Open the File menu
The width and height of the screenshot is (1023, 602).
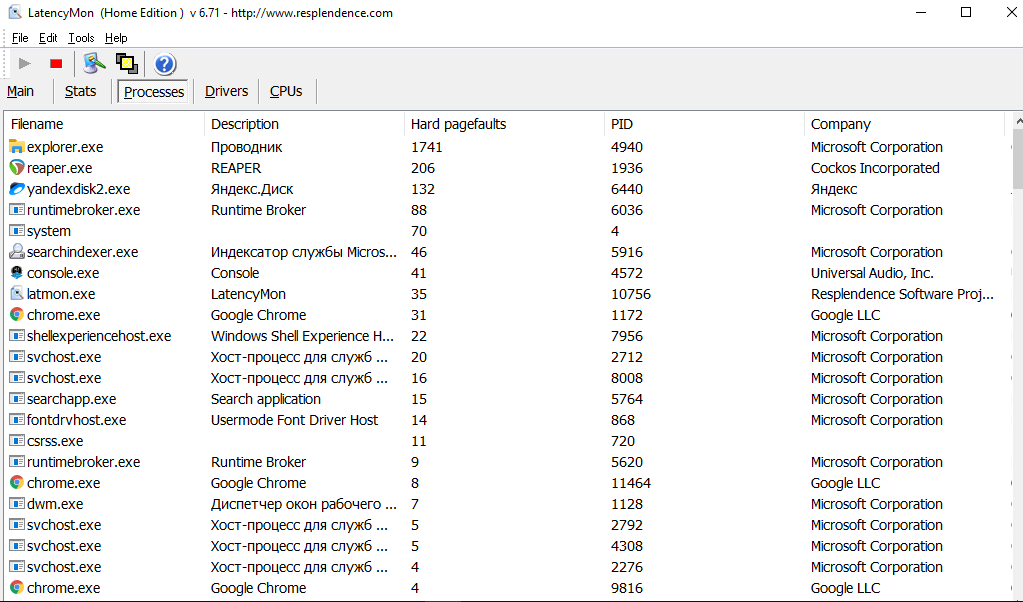[20, 38]
